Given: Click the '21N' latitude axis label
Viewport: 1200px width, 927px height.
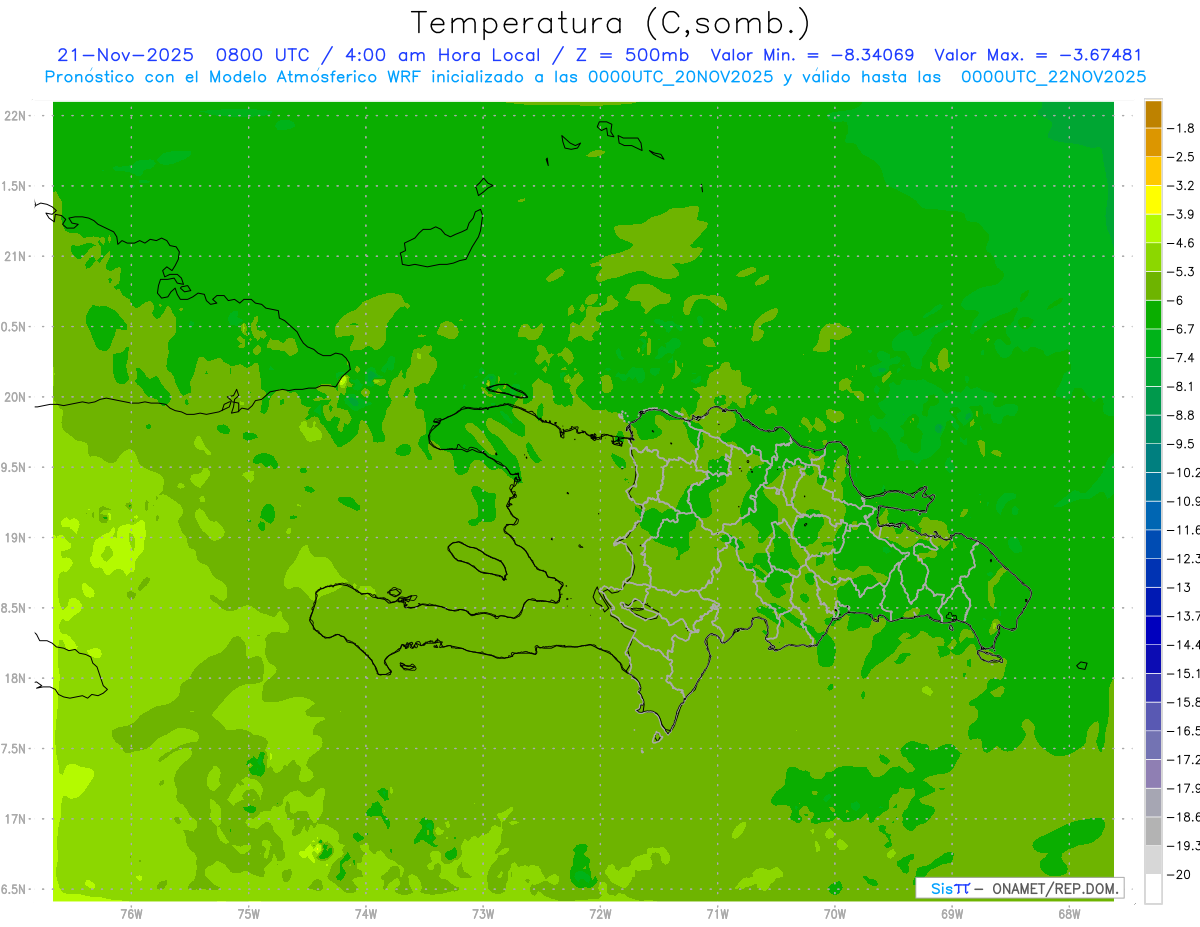Looking at the screenshot, I should coord(13,257).
